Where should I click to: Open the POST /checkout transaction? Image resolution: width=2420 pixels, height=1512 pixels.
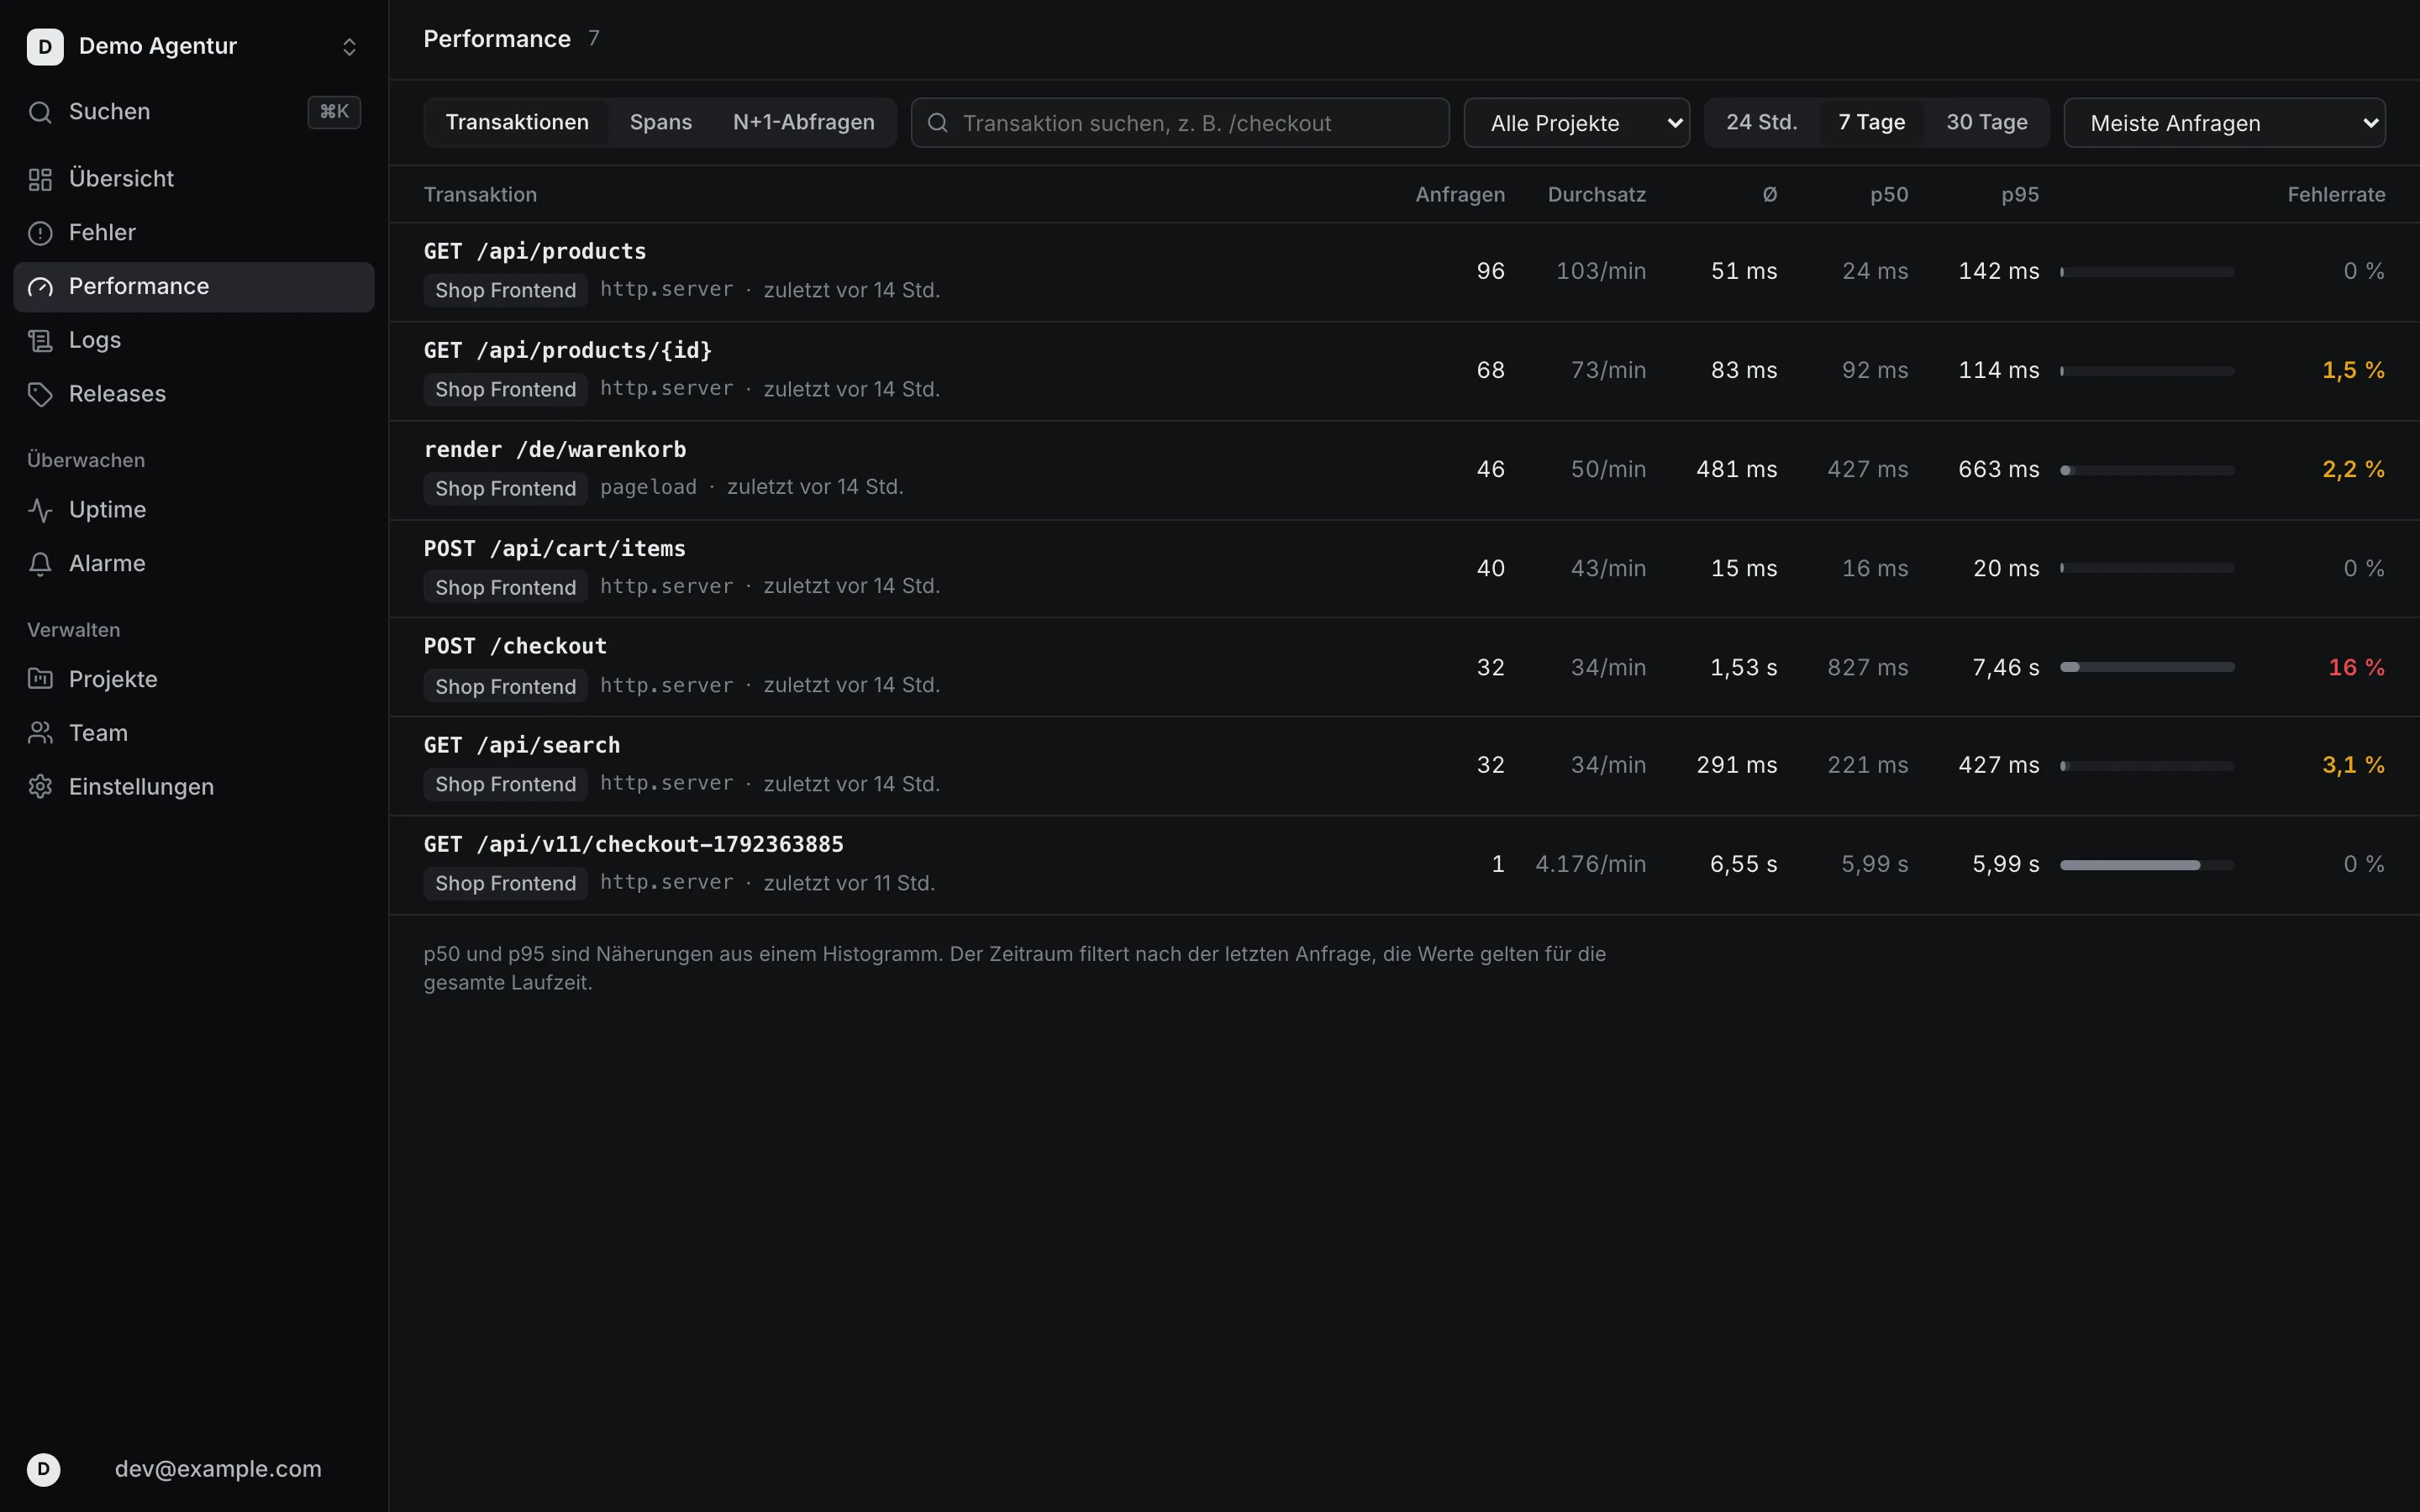[1404, 667]
